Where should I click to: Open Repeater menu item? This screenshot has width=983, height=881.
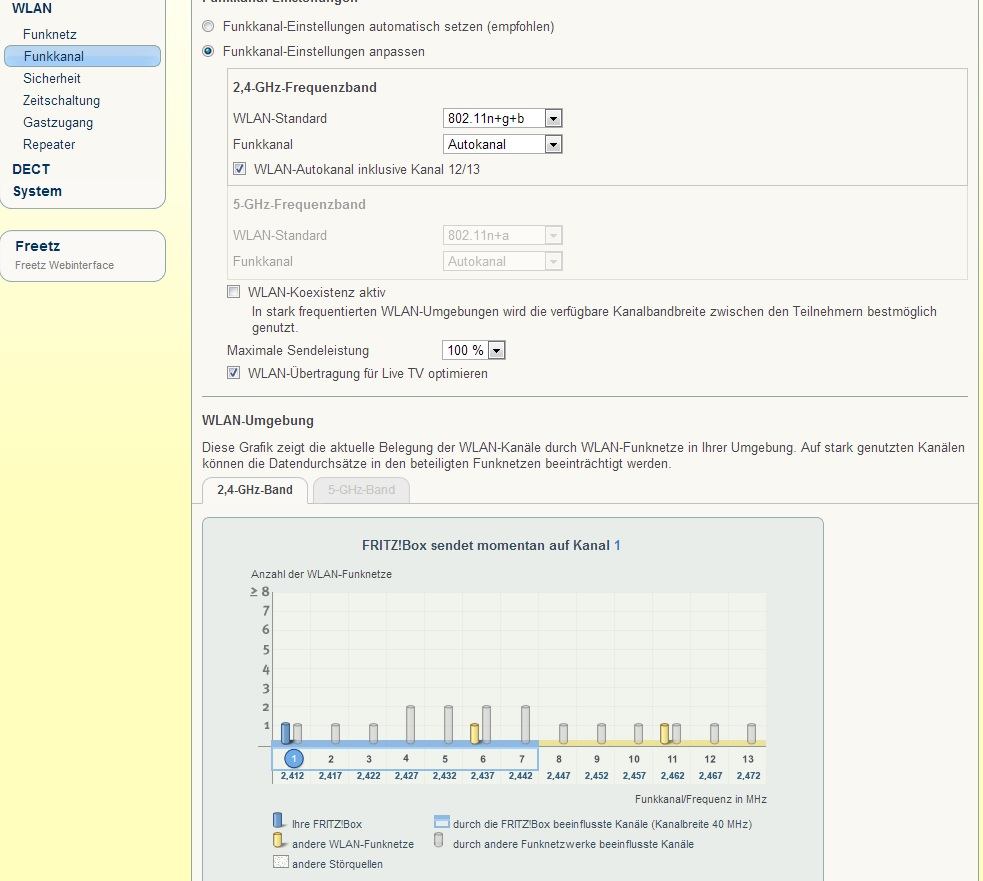[x=49, y=144]
